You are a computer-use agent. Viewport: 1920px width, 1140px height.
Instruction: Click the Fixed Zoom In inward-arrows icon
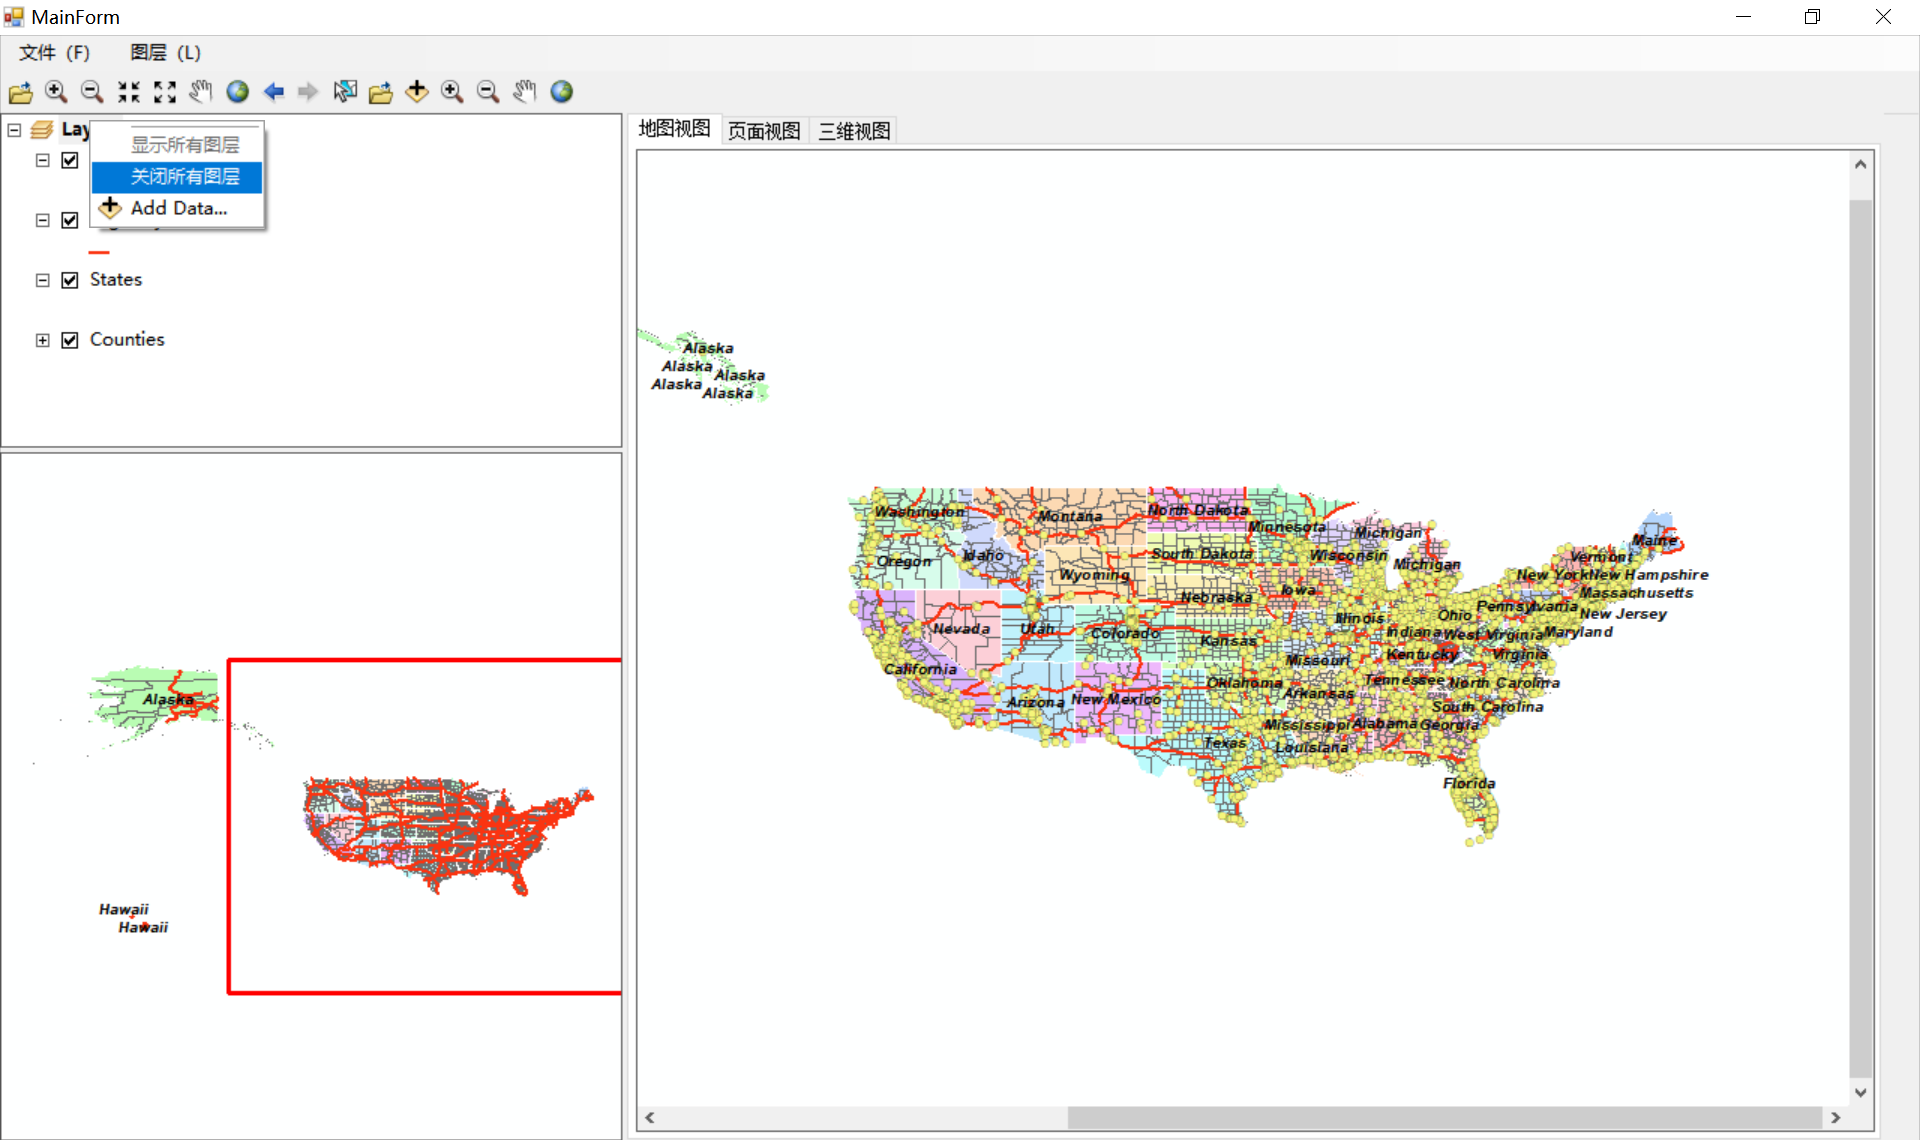129,92
